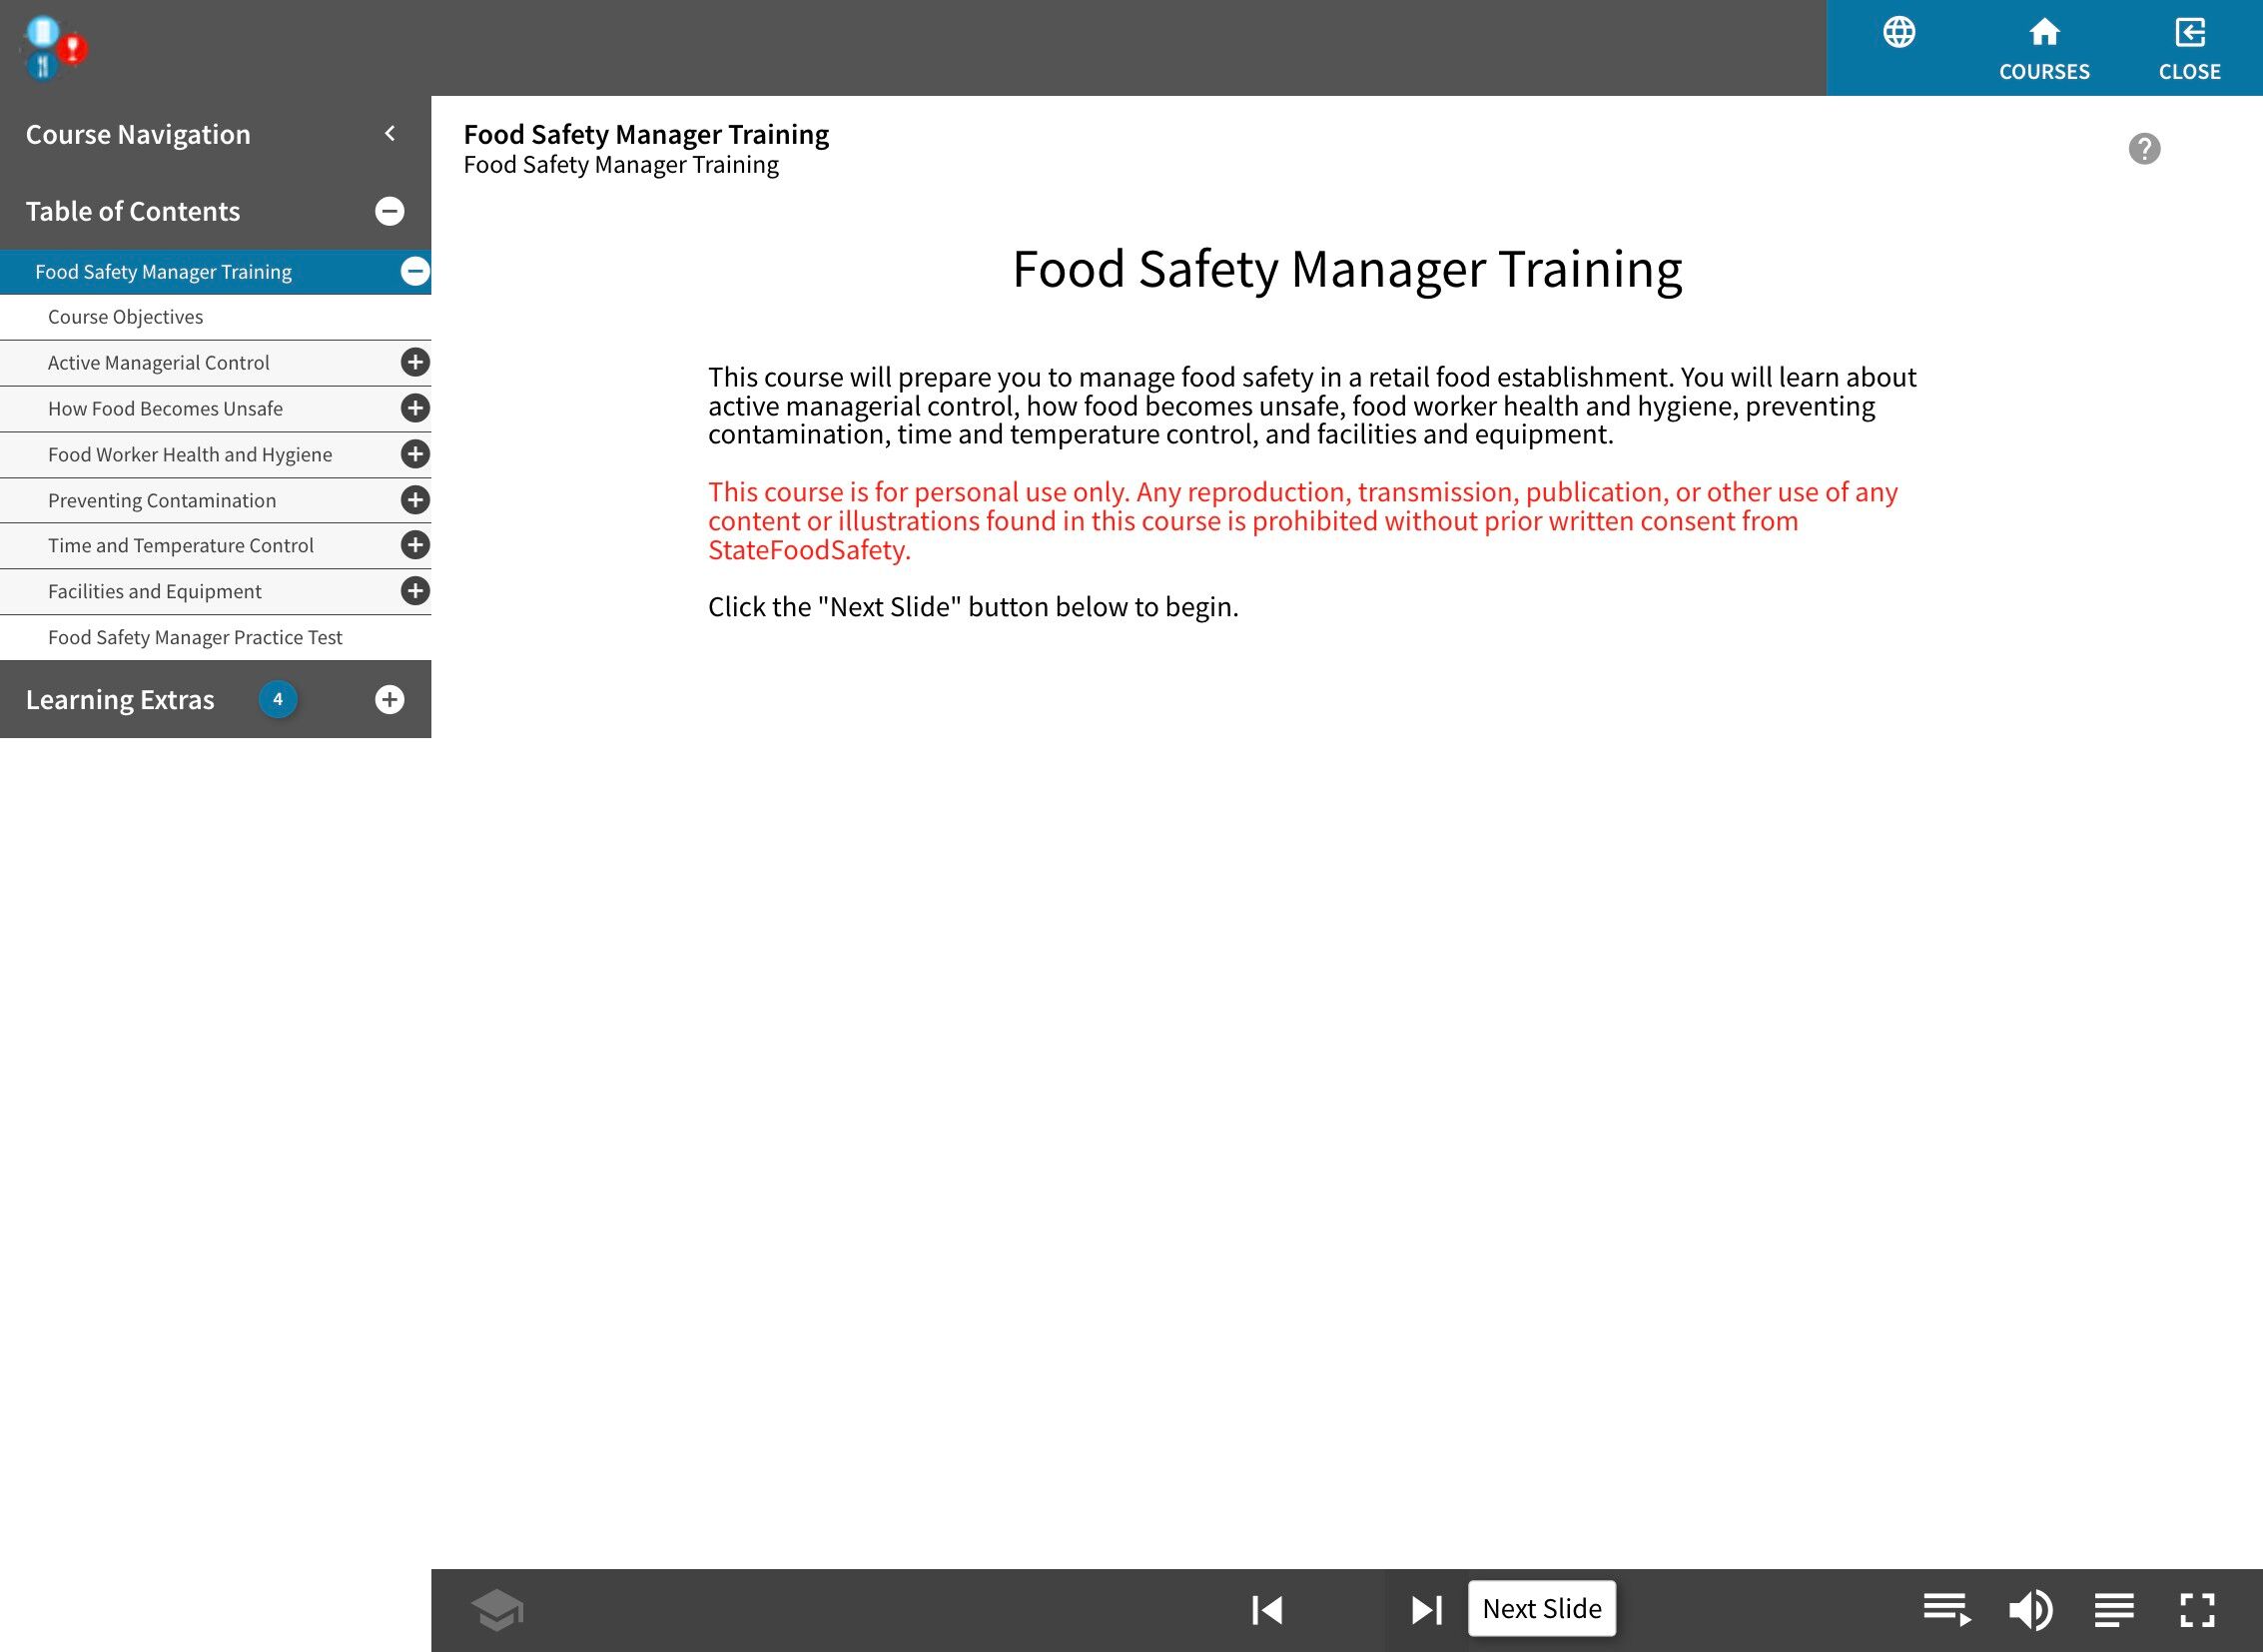Expand the Learning Extras section

390,700
